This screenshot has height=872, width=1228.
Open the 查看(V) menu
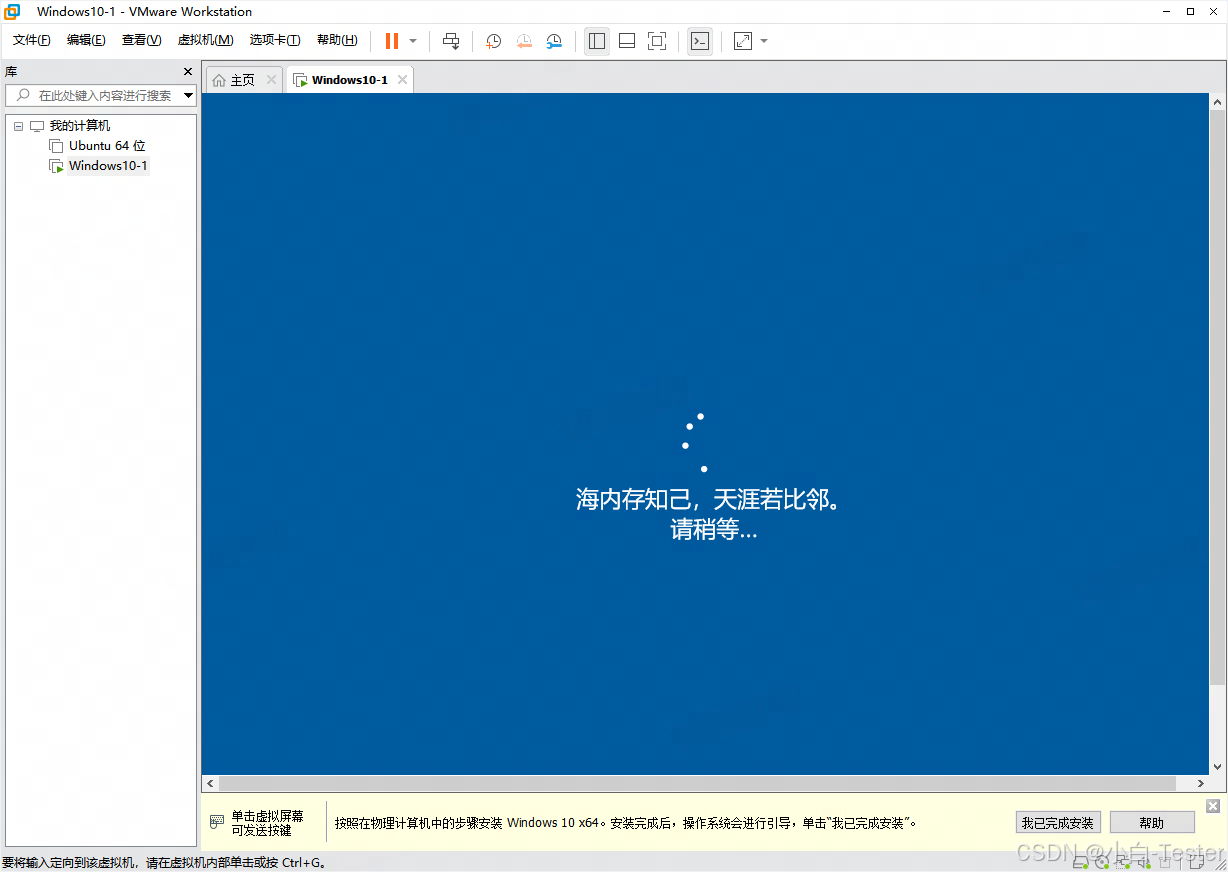tap(141, 40)
